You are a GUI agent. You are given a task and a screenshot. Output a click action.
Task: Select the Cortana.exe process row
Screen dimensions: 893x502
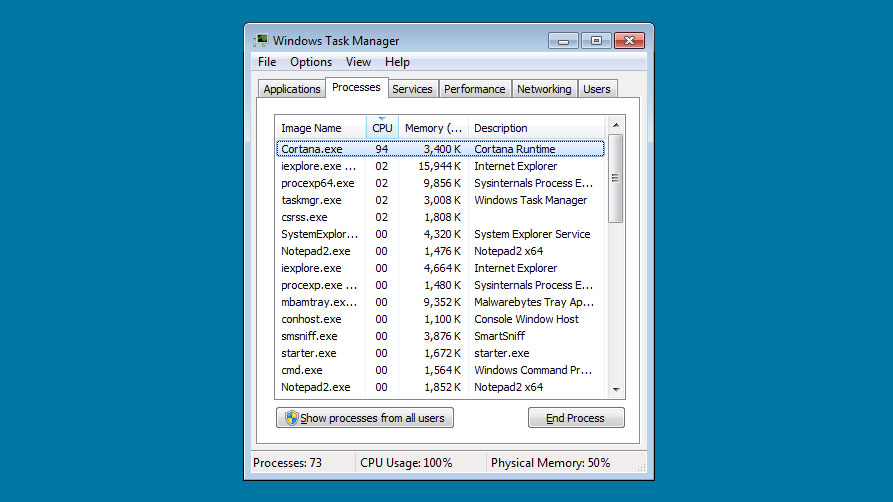click(440, 149)
